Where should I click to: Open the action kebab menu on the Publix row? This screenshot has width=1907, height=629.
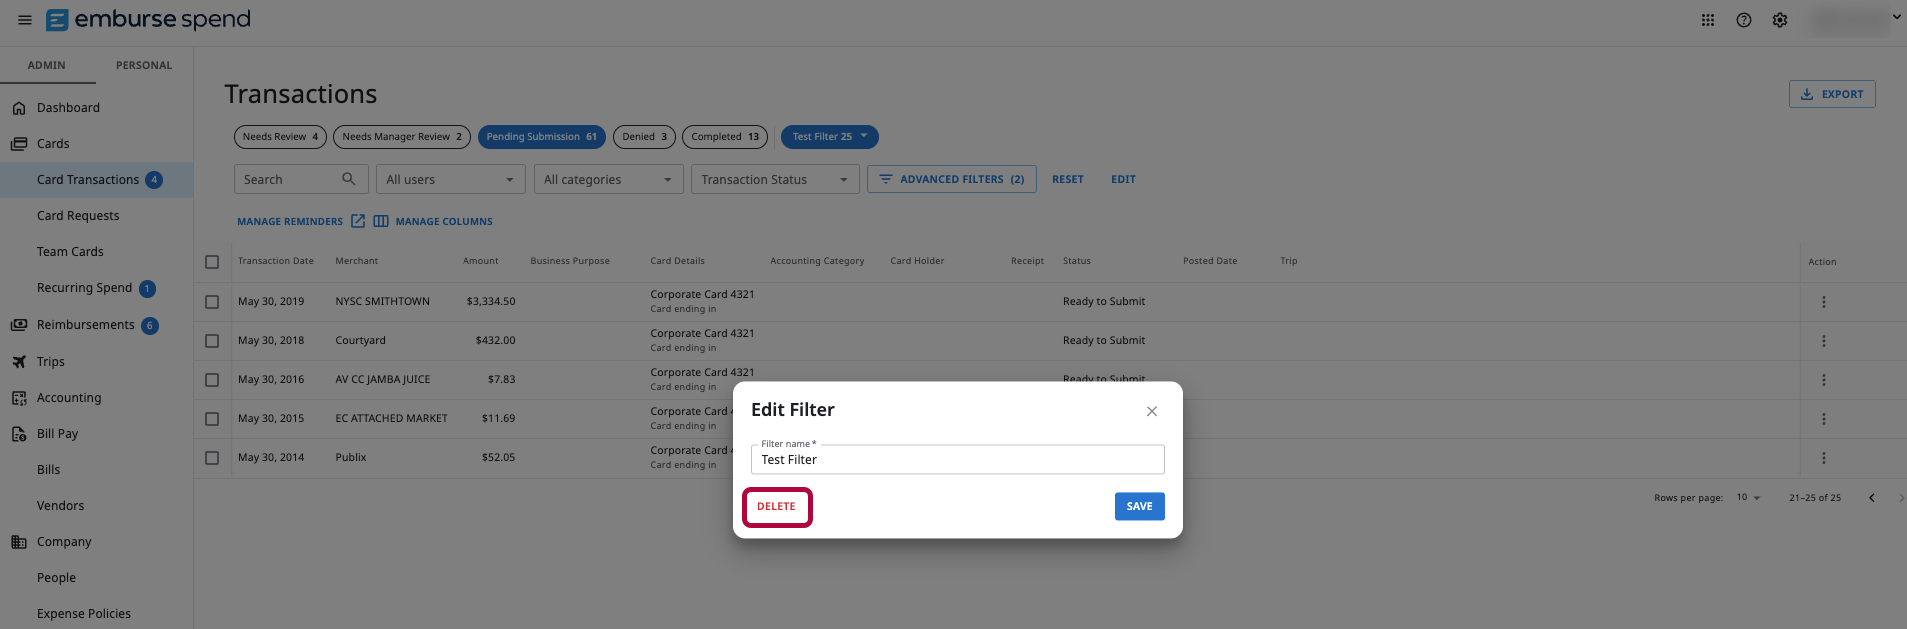pyautogui.click(x=1824, y=458)
